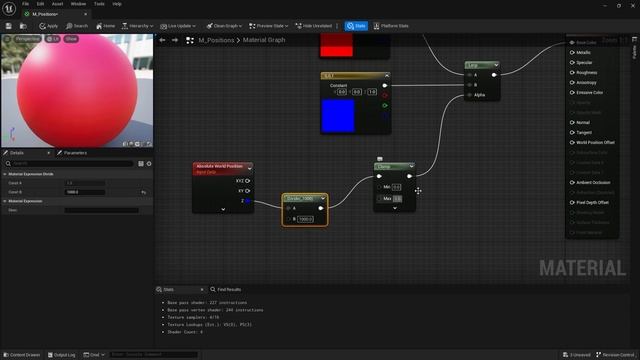The height and width of the screenshot is (360, 640).
Task: Expand Absolute World Position bottom chevron
Action: [223, 209]
